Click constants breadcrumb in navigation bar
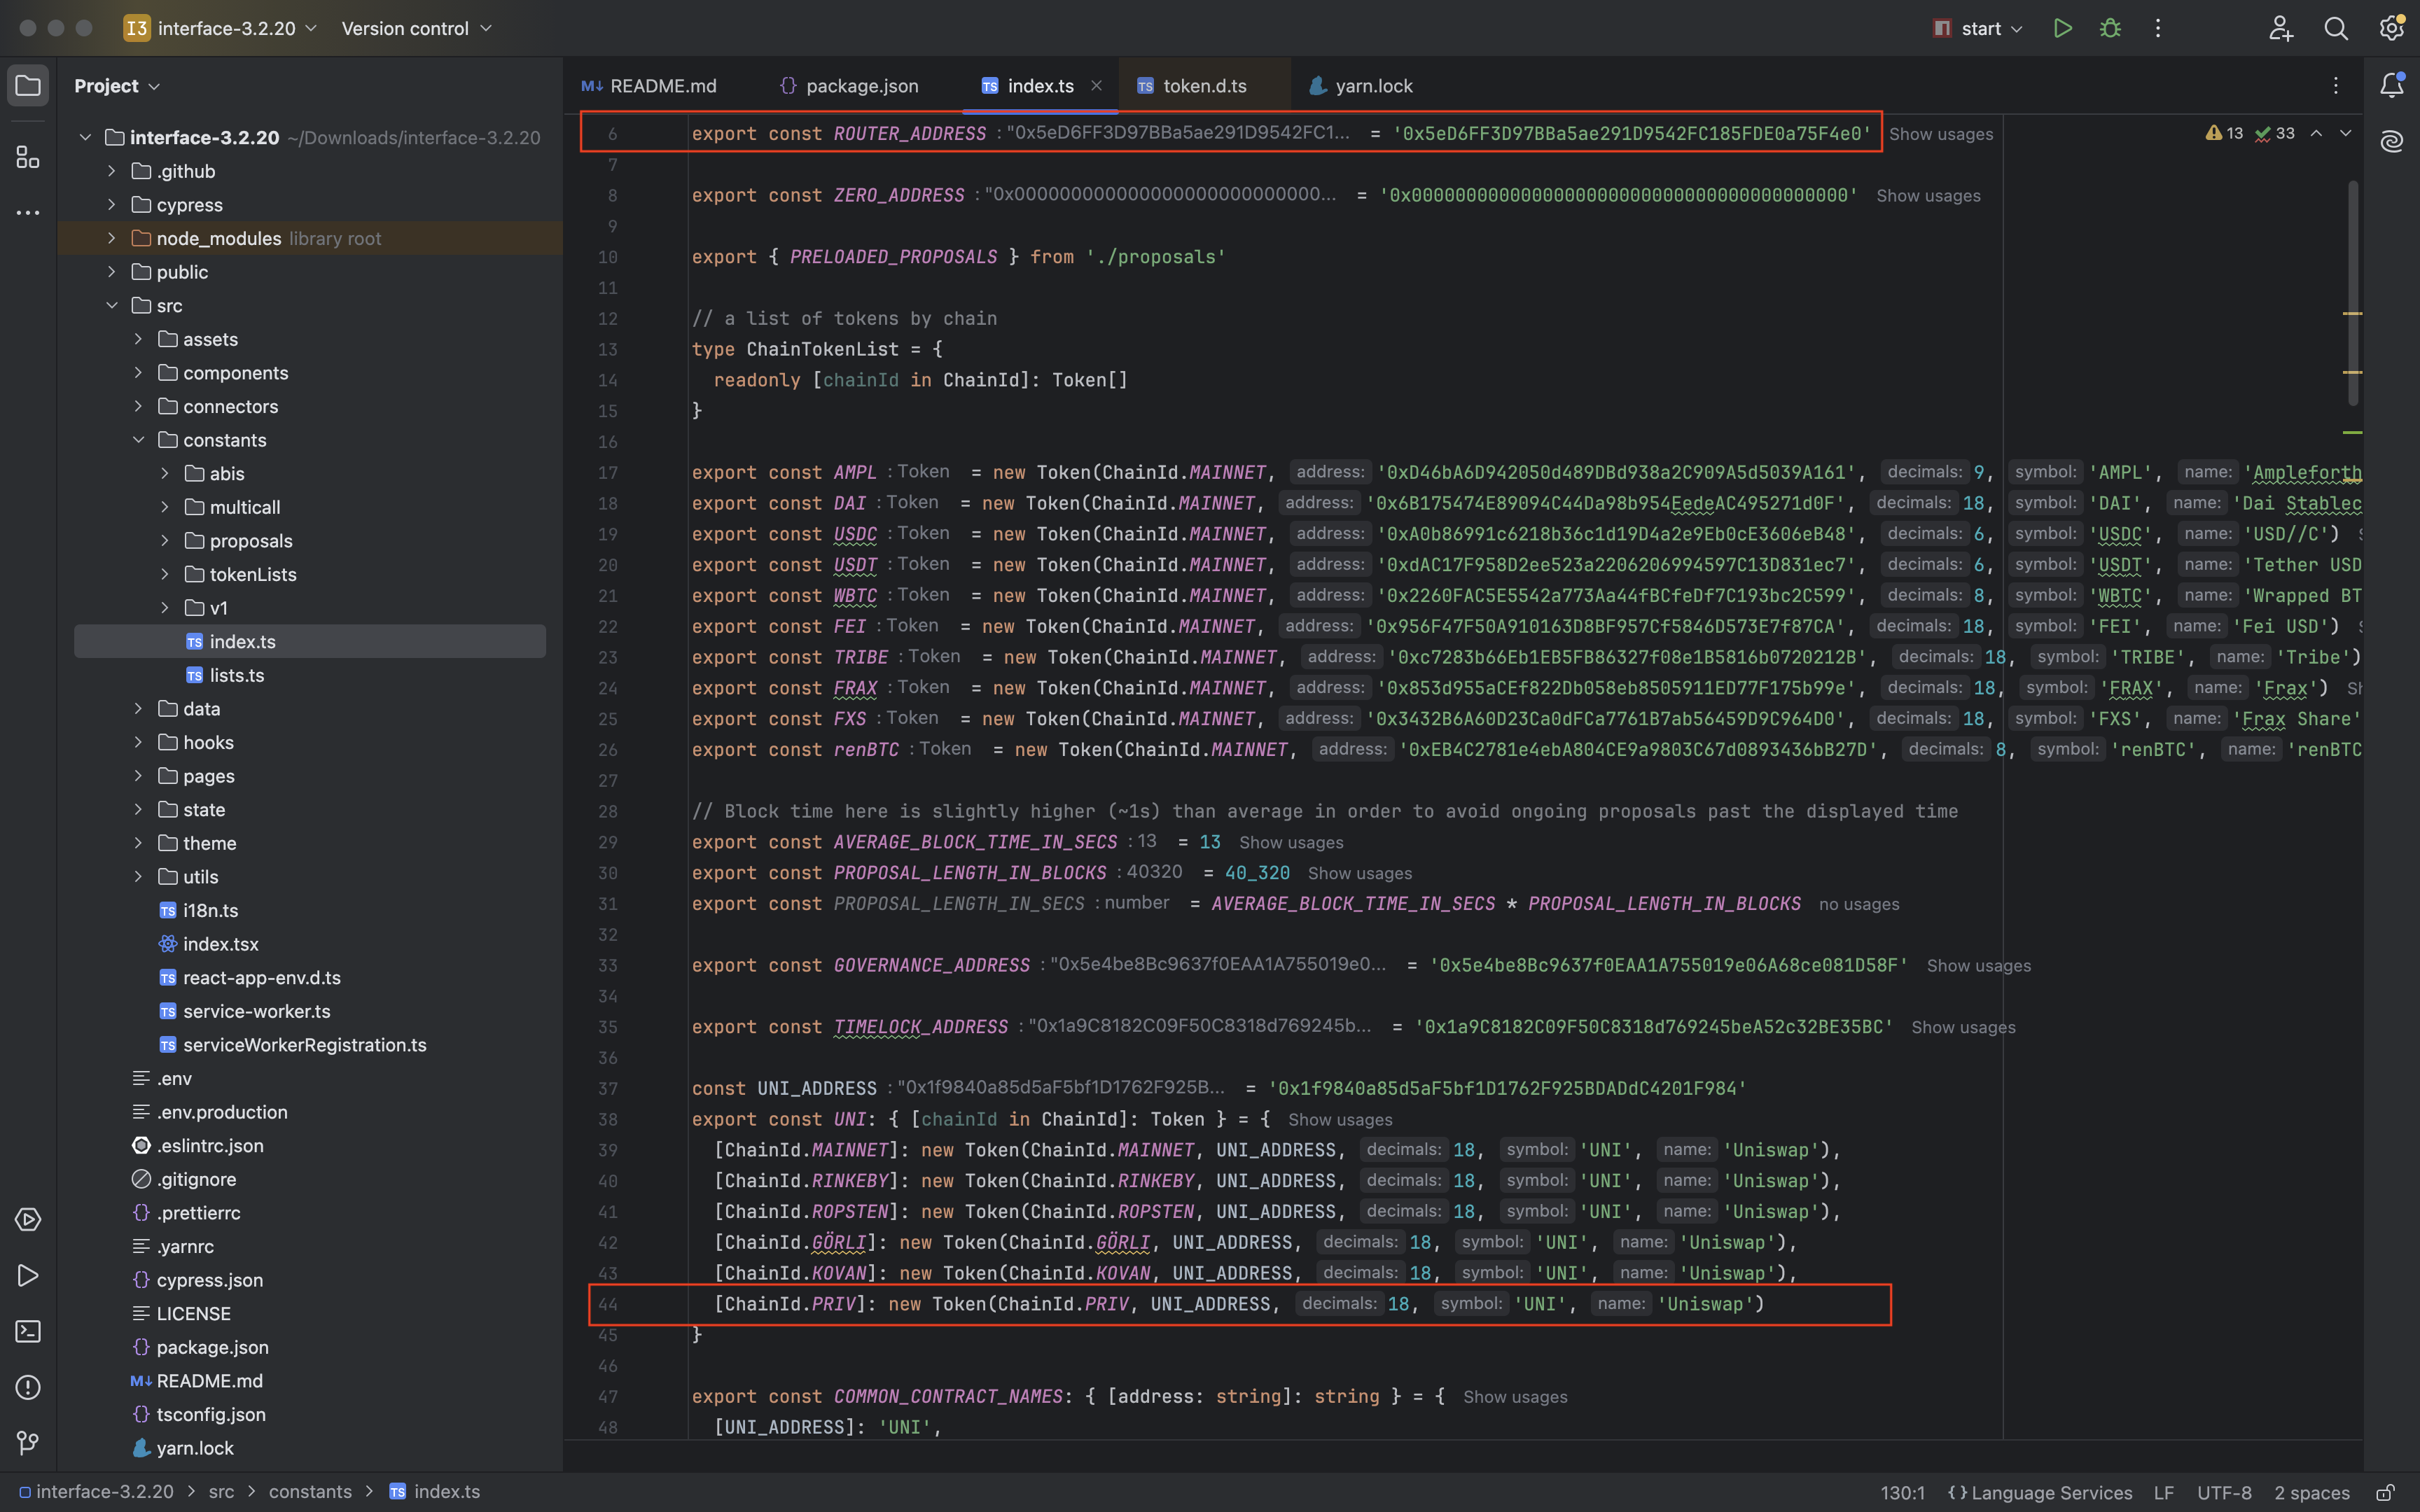The image size is (2420, 1512). [x=310, y=1492]
